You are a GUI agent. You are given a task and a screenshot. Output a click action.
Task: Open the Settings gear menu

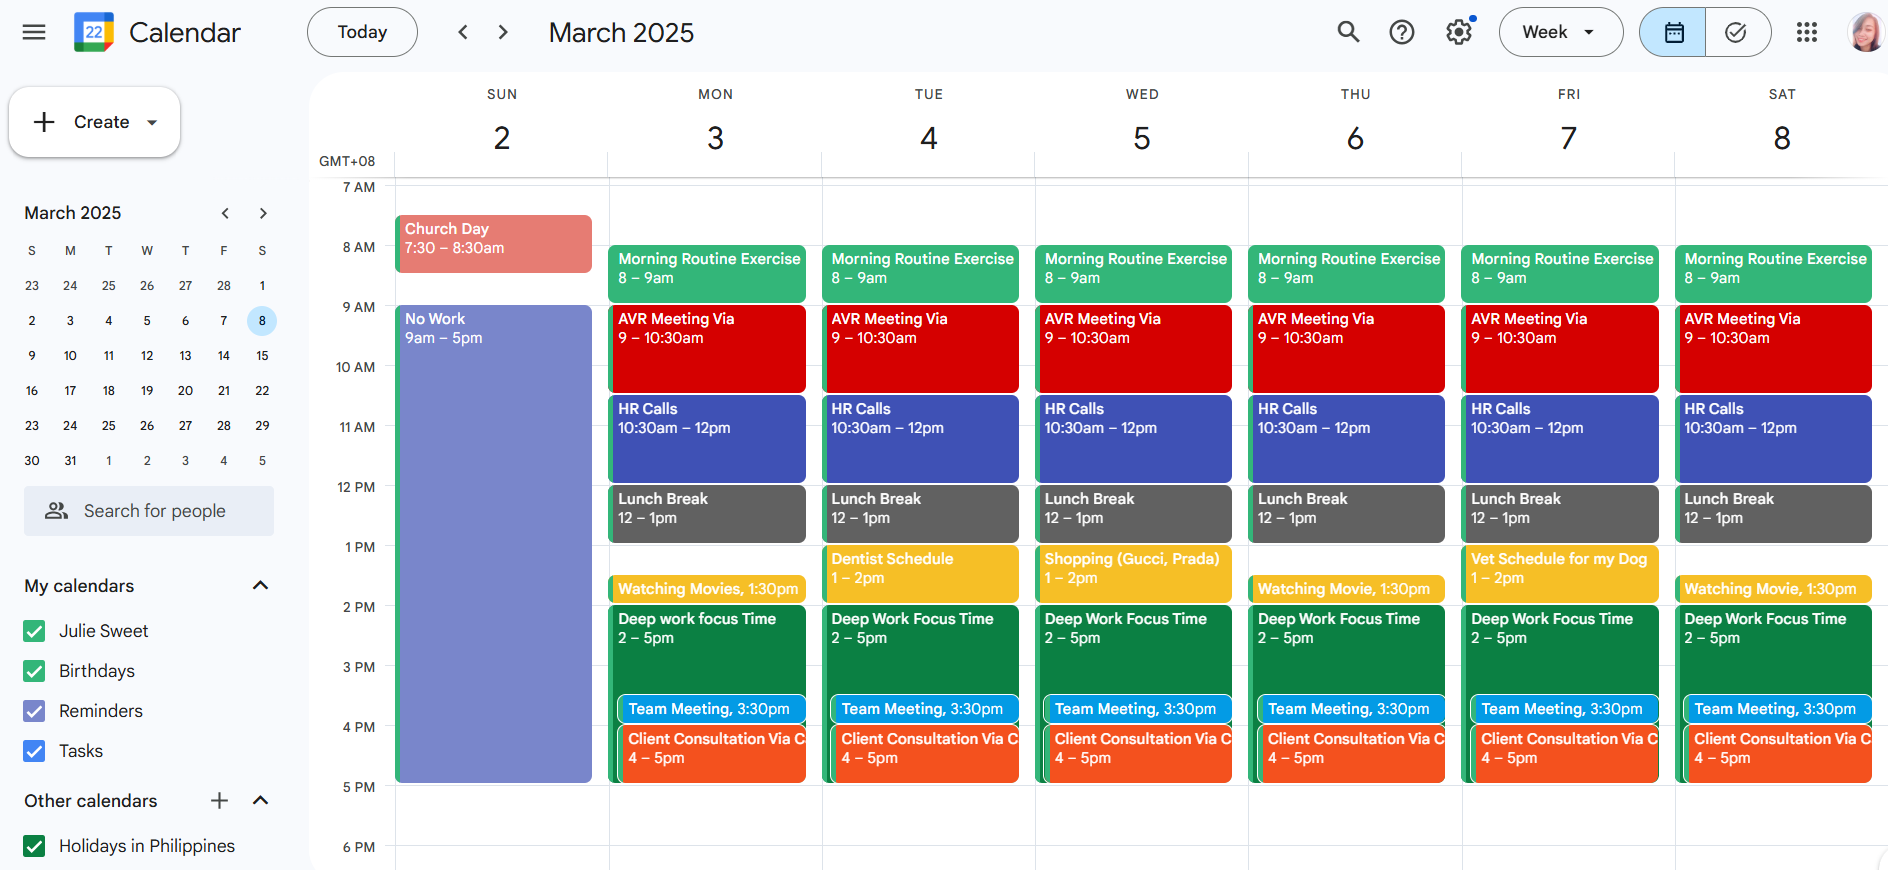coord(1459,32)
